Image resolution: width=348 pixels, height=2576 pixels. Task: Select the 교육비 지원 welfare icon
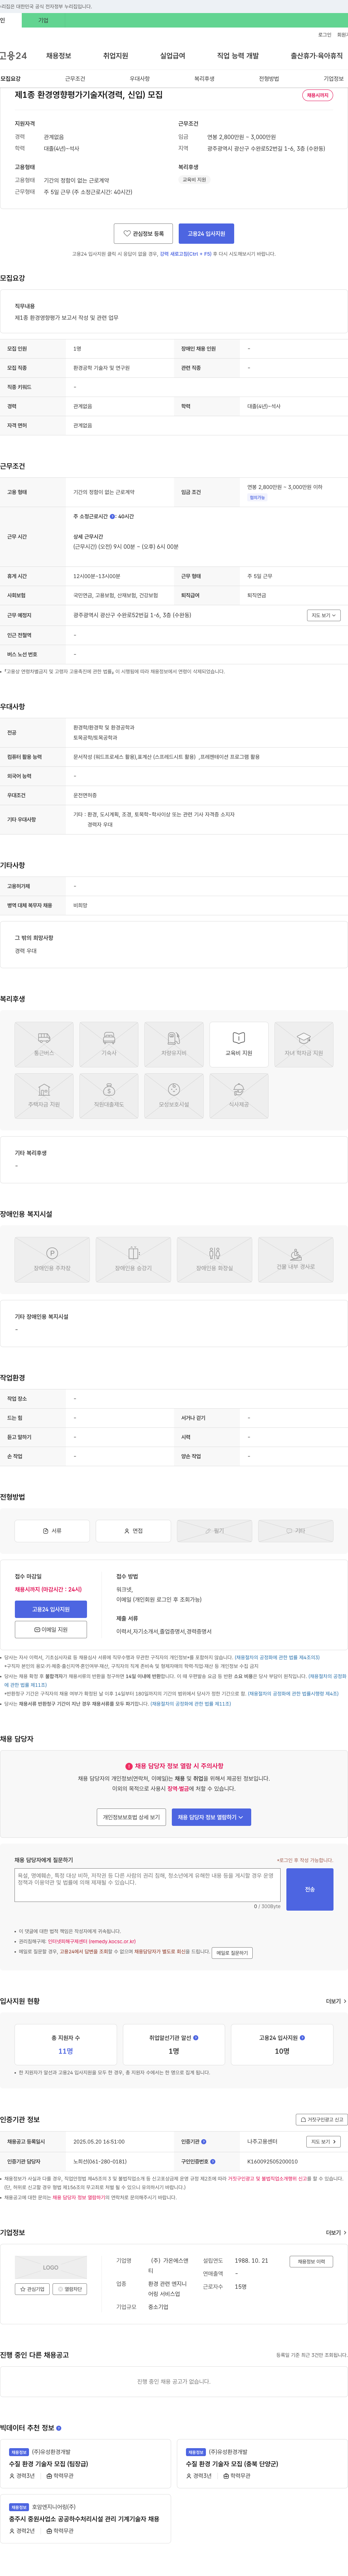(x=239, y=1043)
